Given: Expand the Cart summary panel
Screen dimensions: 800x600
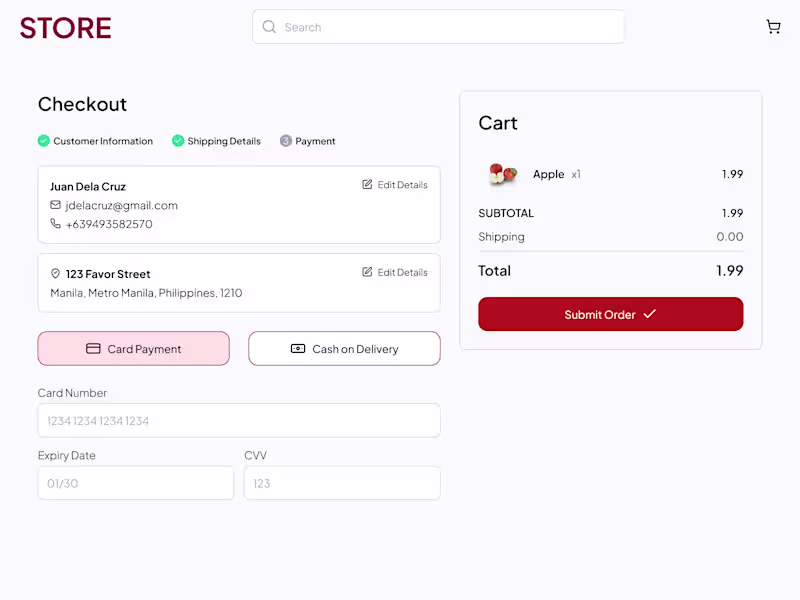Looking at the screenshot, I should click(x=497, y=123).
